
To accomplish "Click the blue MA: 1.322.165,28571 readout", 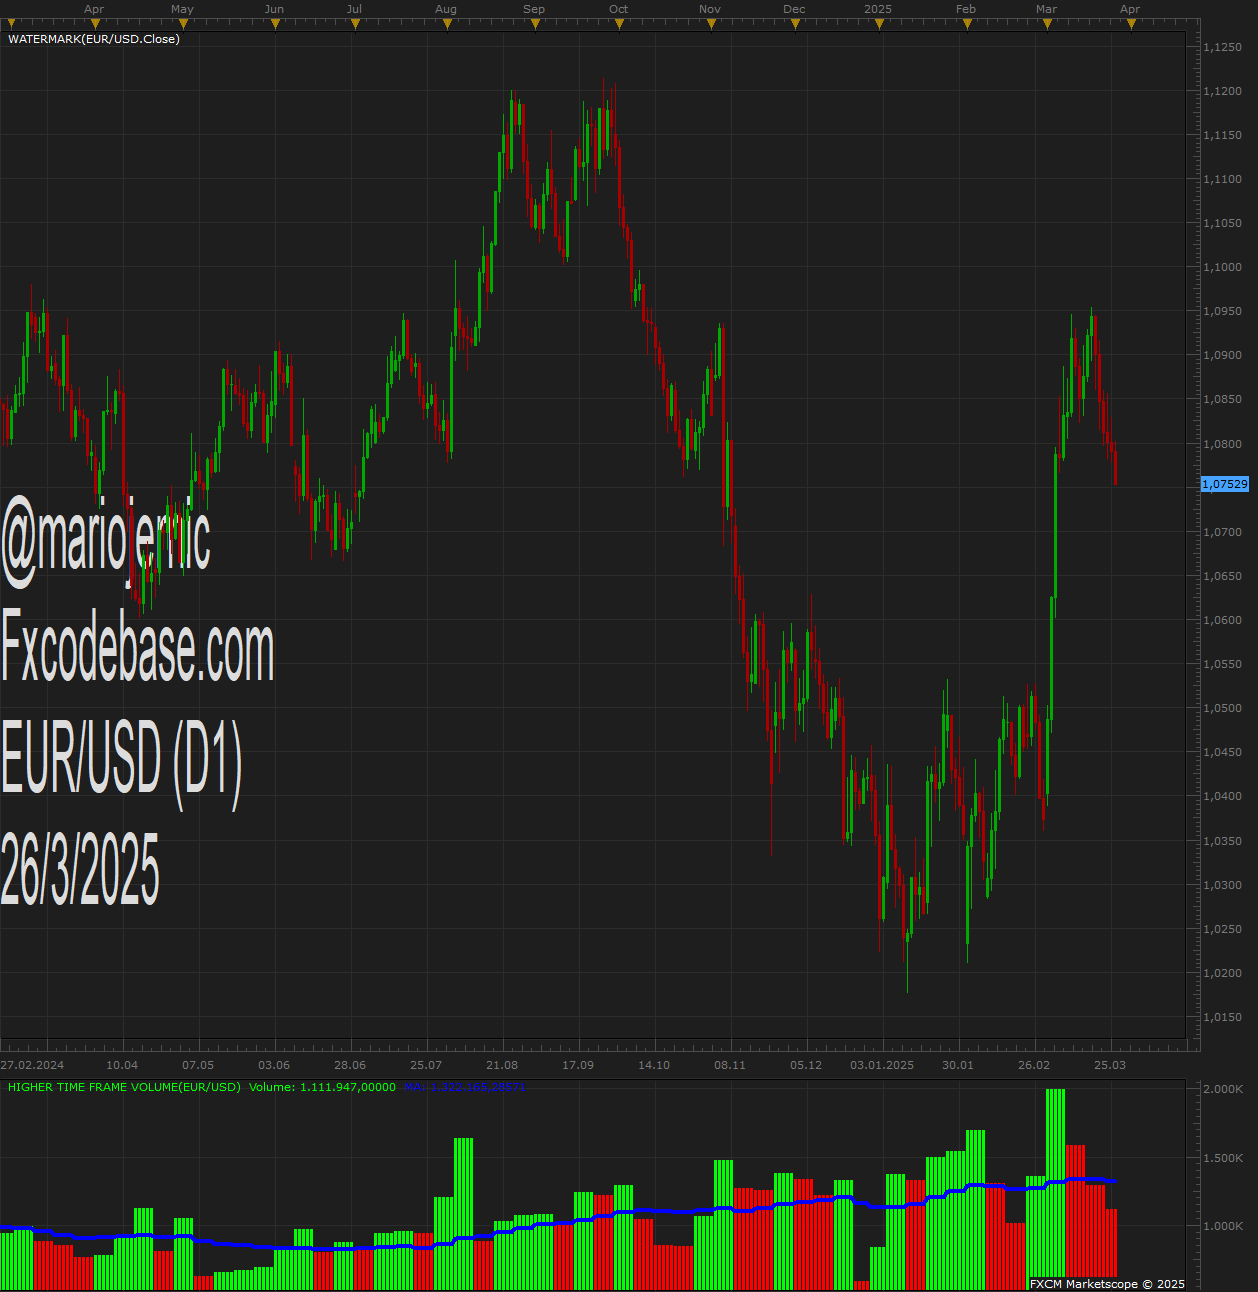I will coord(465,1087).
